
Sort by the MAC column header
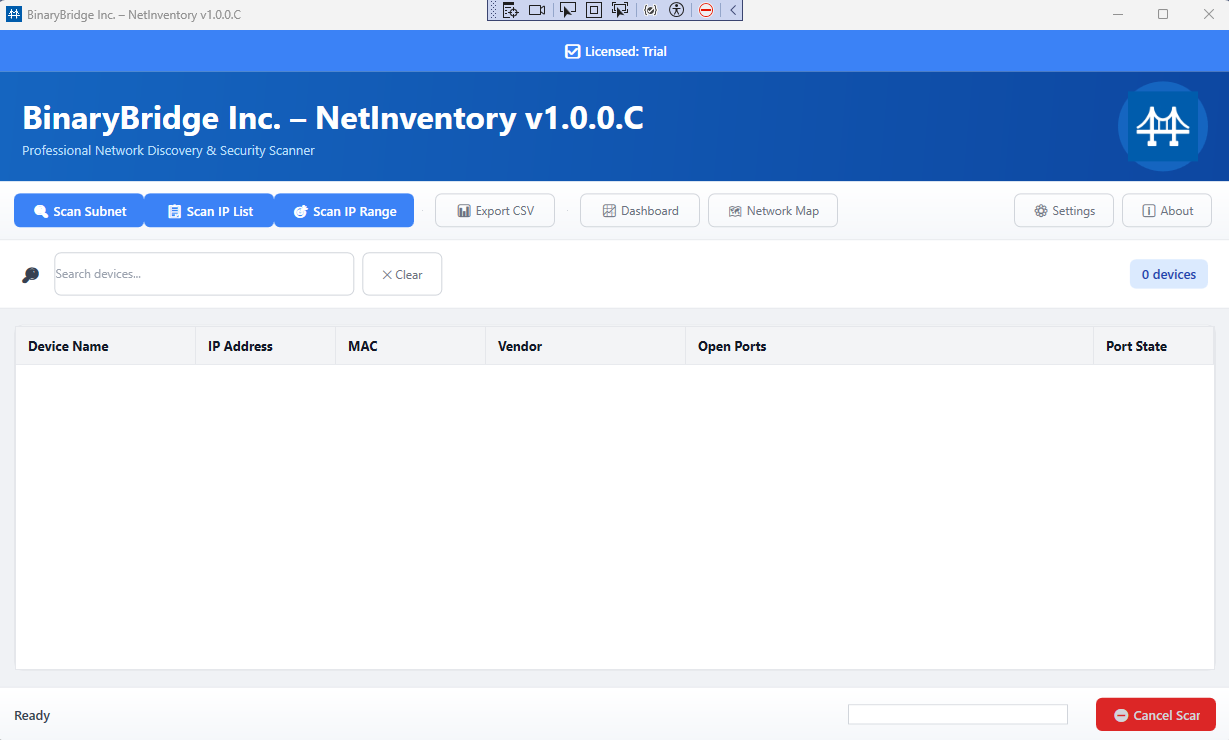(410, 346)
